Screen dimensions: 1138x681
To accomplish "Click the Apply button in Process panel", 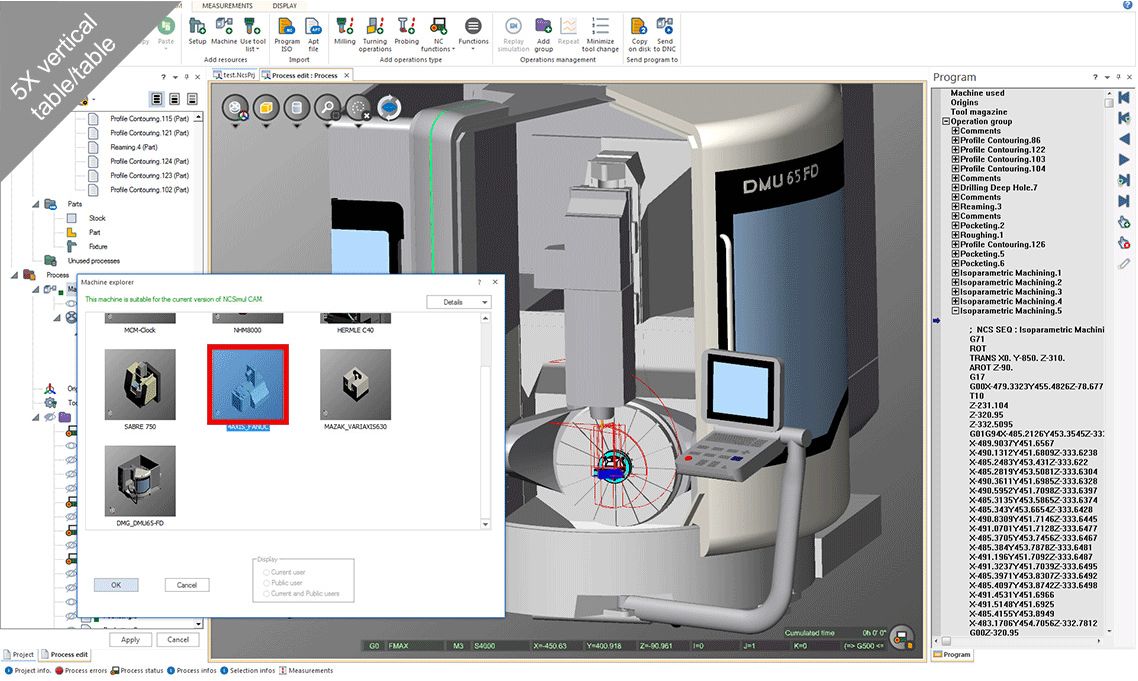I will click(130, 640).
